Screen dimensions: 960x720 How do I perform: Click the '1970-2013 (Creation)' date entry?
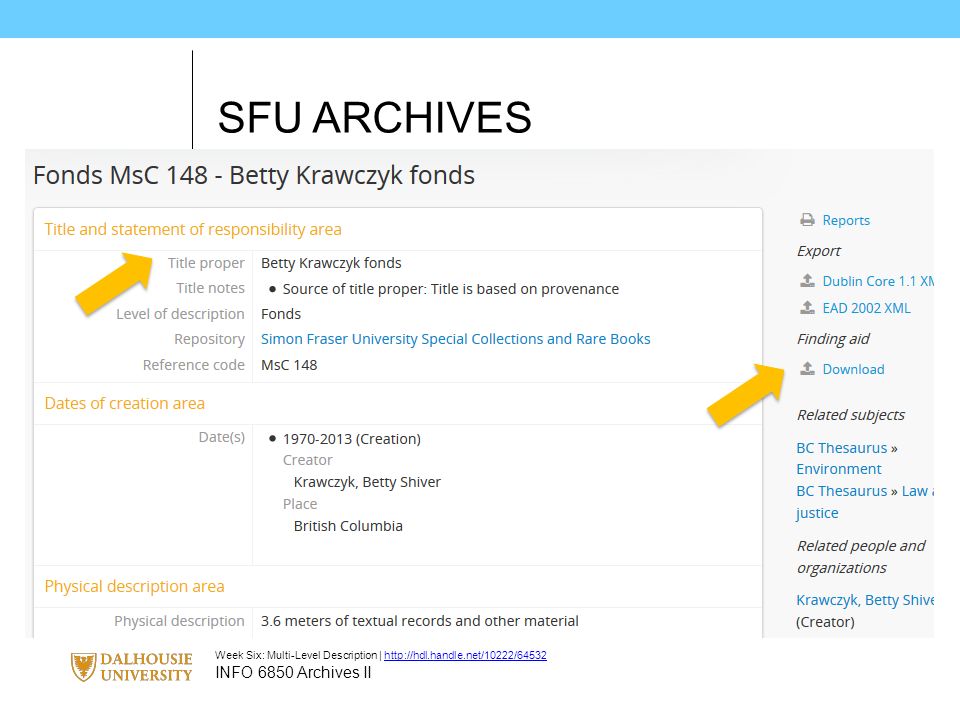[351, 439]
